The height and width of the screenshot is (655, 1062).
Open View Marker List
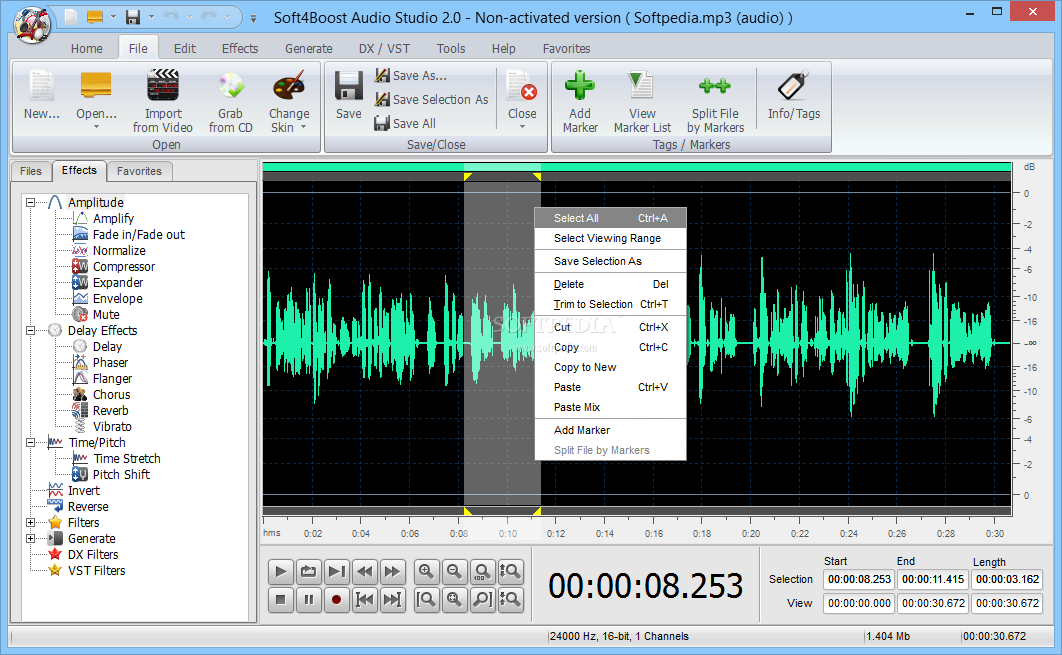[641, 102]
